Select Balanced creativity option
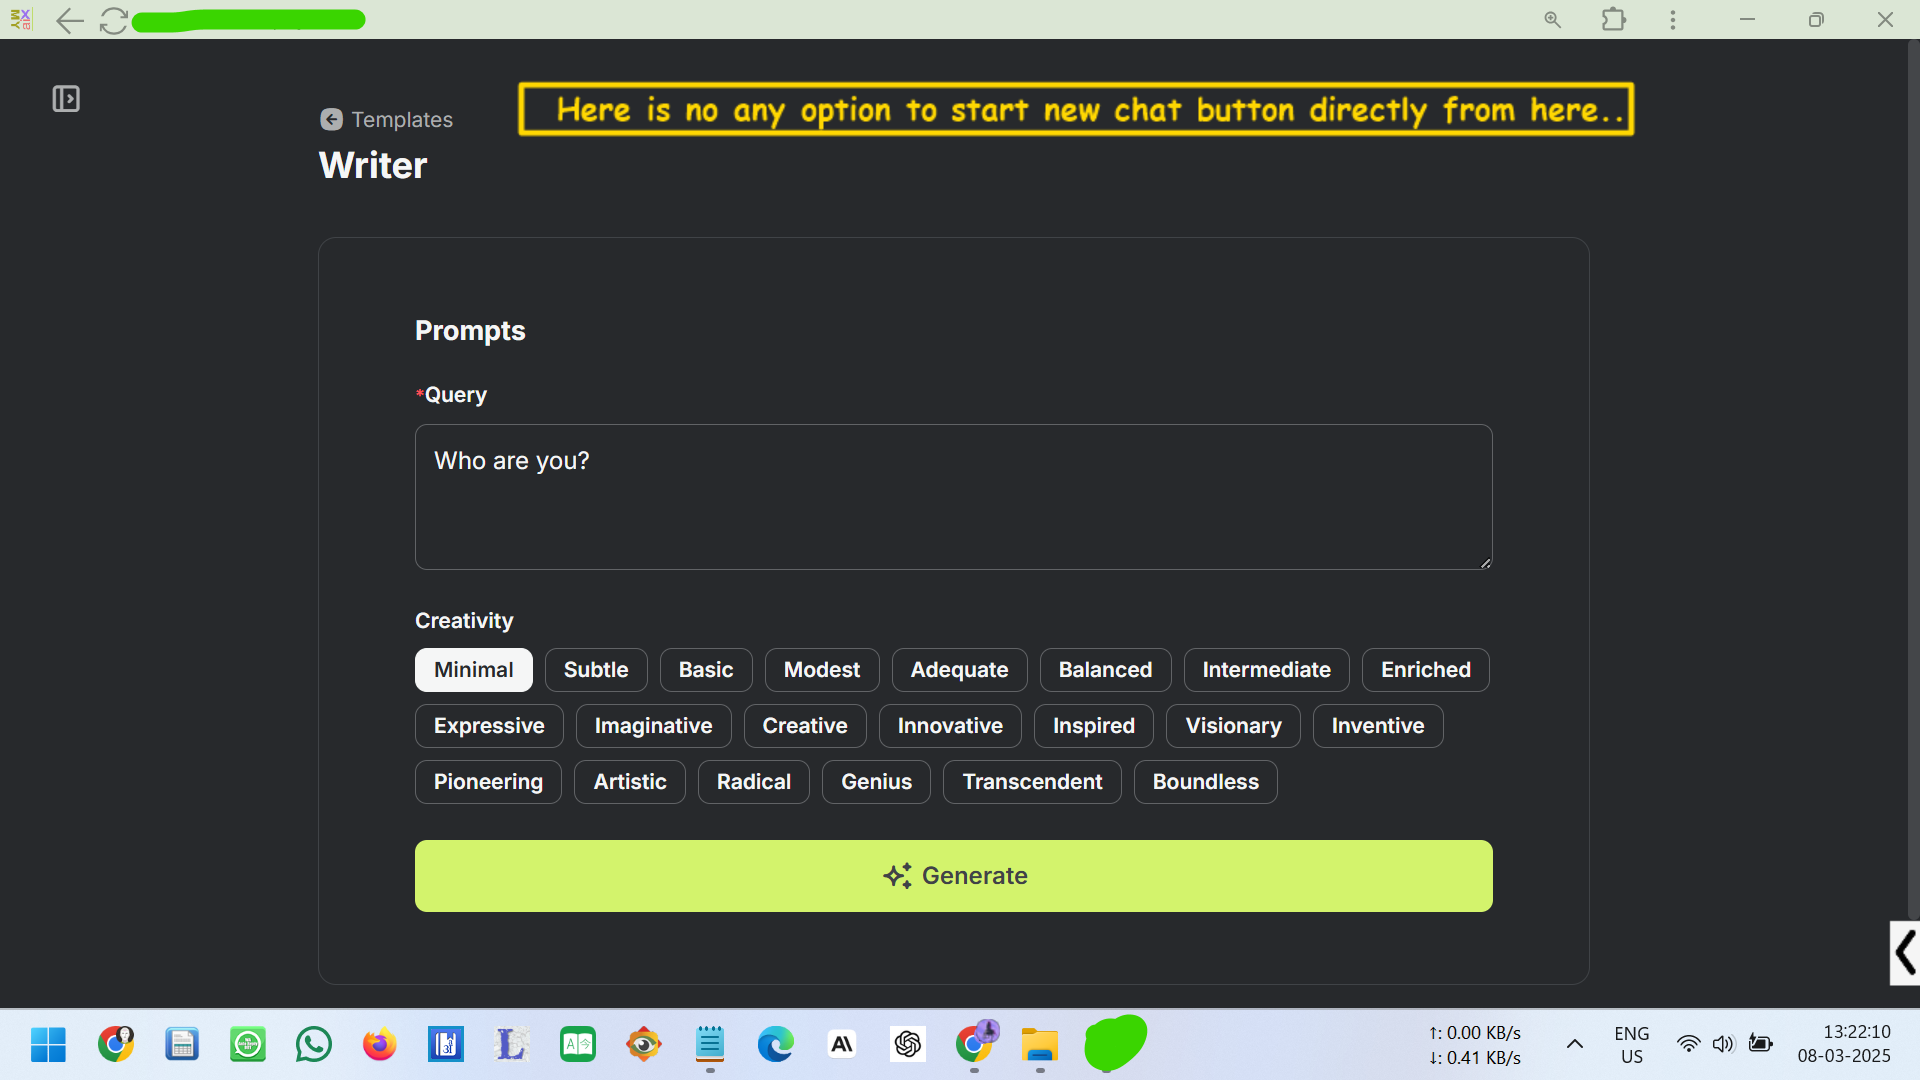This screenshot has width=1920, height=1080. coord(1105,670)
